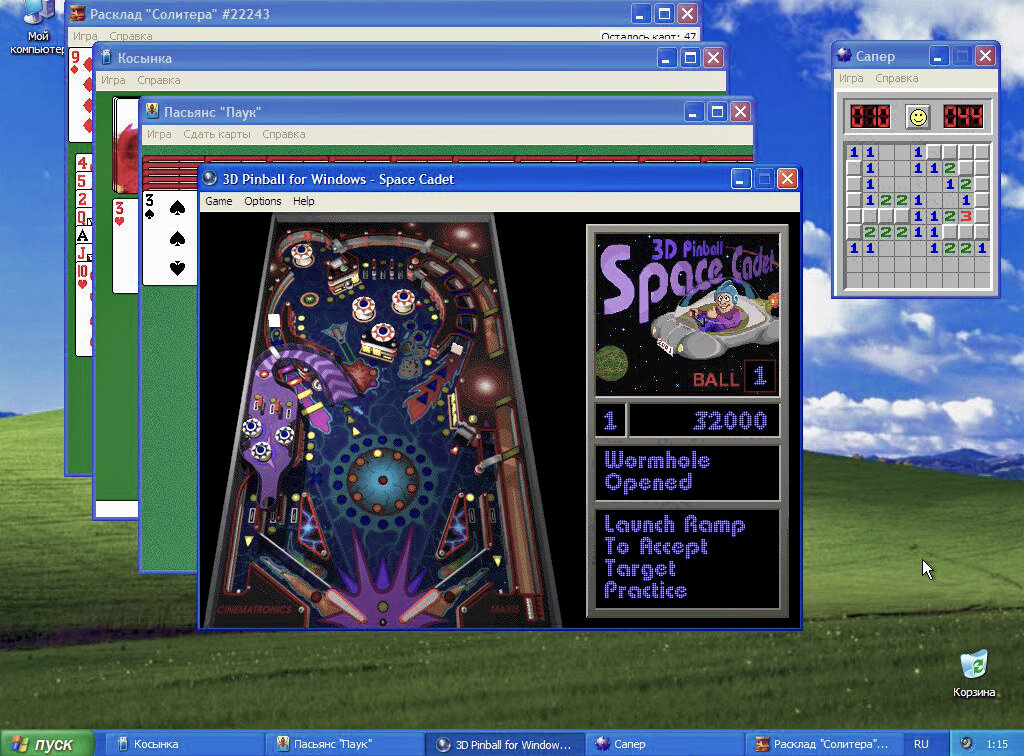Open Игра menu in Косынка window
Screen dimensions: 1024x756
tap(113, 80)
